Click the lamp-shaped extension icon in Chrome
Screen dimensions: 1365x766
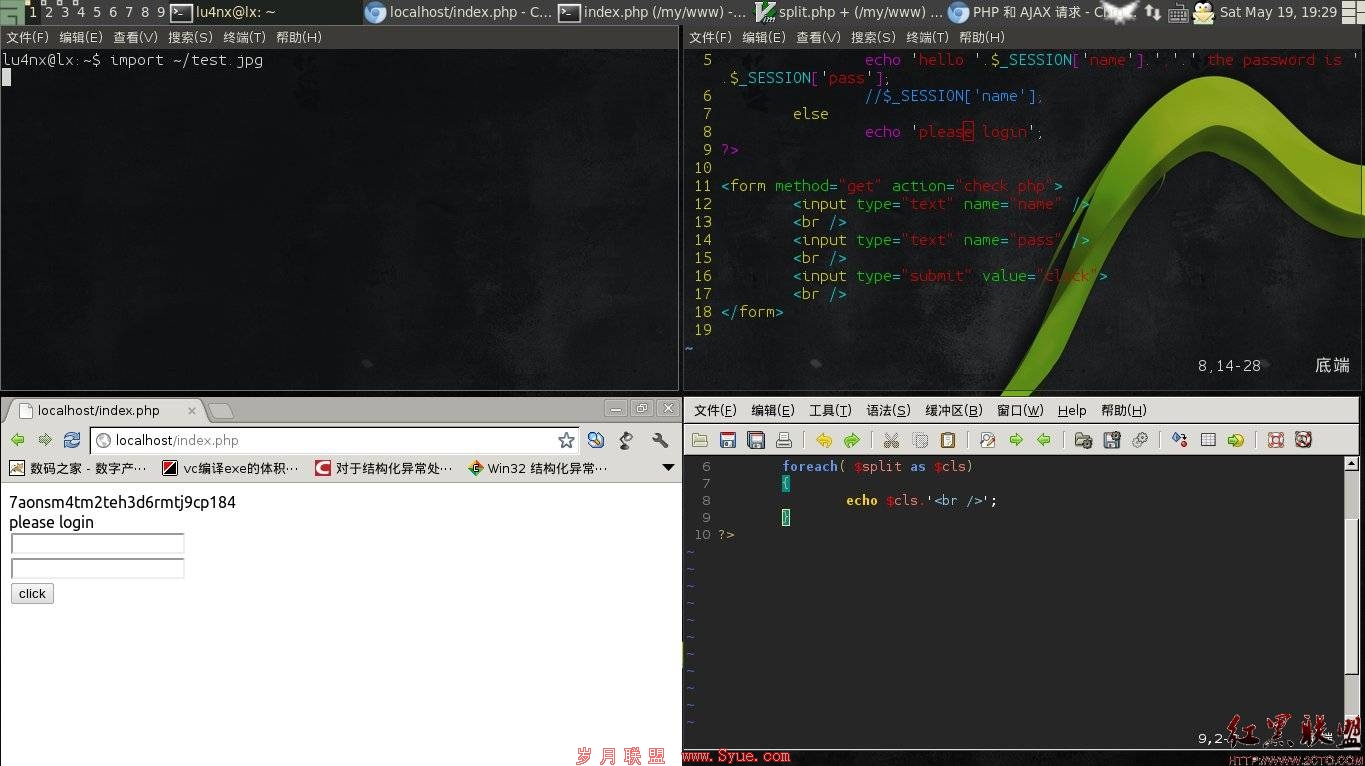[627, 440]
